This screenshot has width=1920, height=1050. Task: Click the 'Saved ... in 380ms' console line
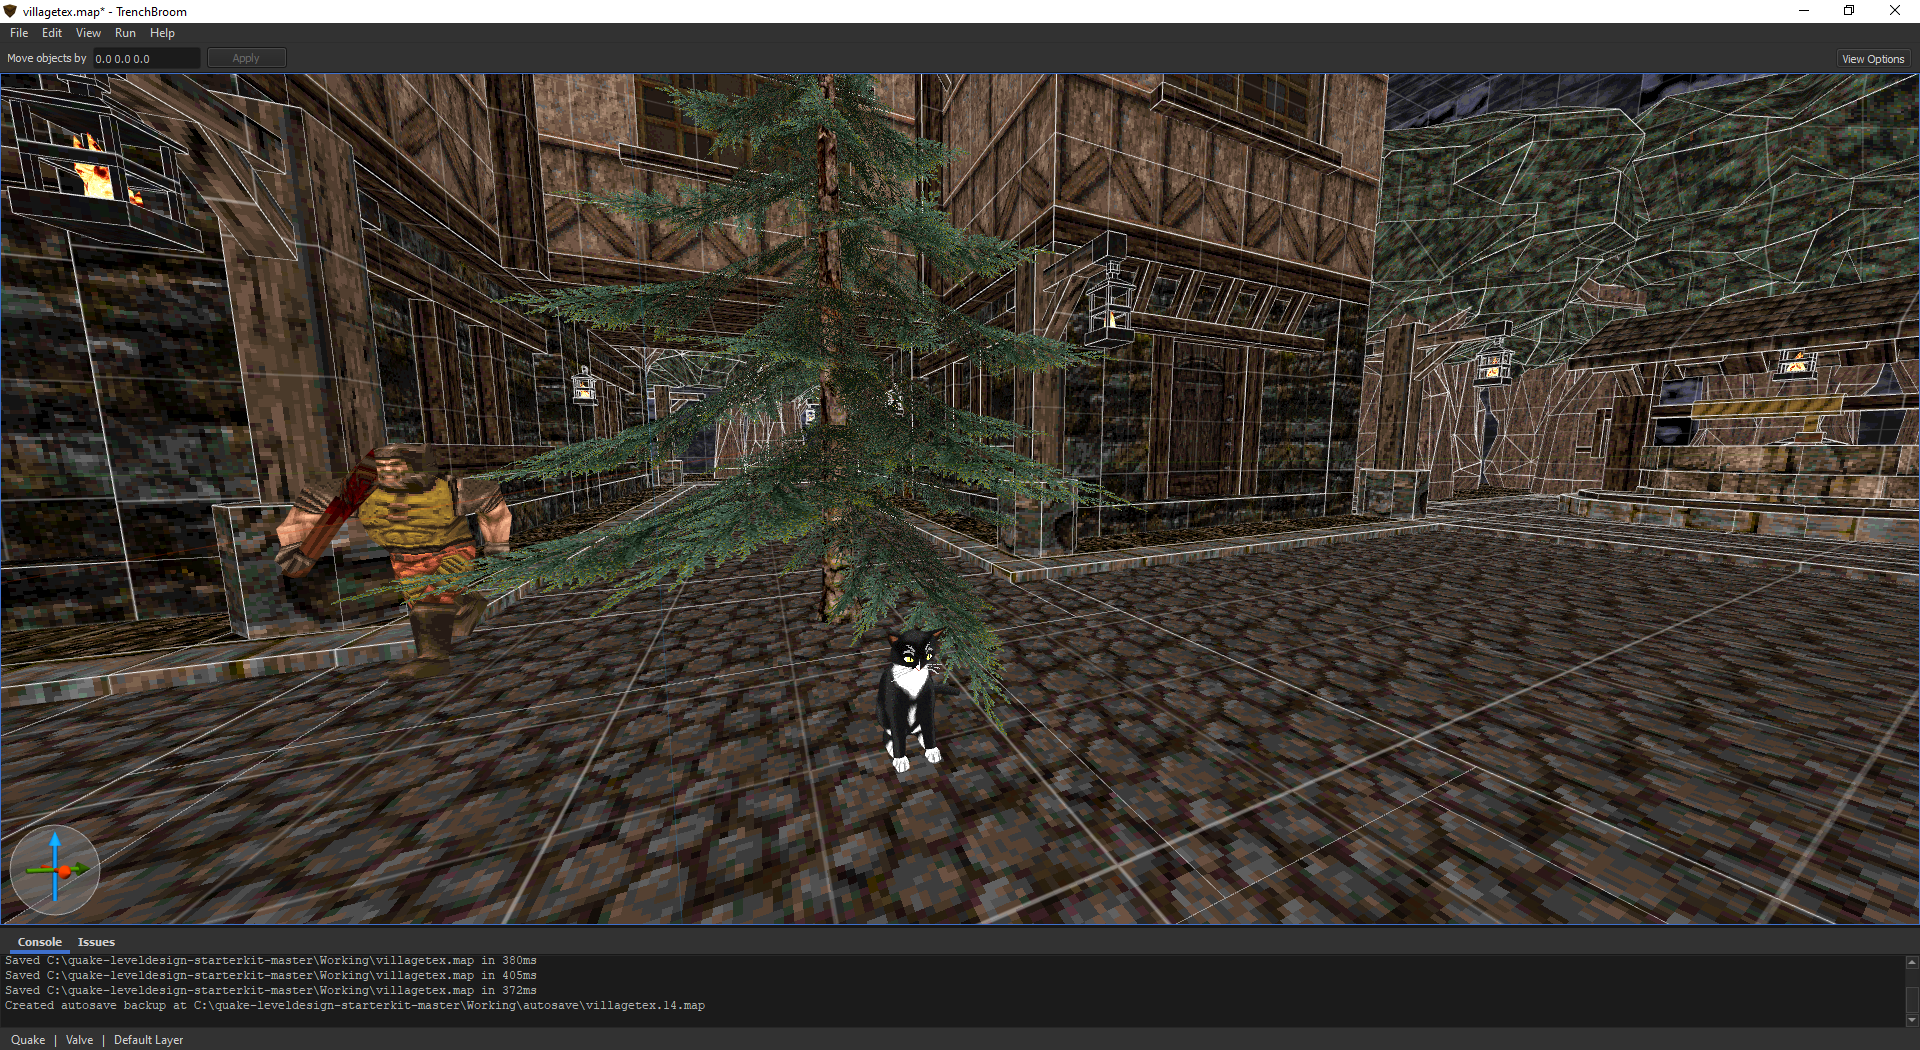pyautogui.click(x=271, y=961)
